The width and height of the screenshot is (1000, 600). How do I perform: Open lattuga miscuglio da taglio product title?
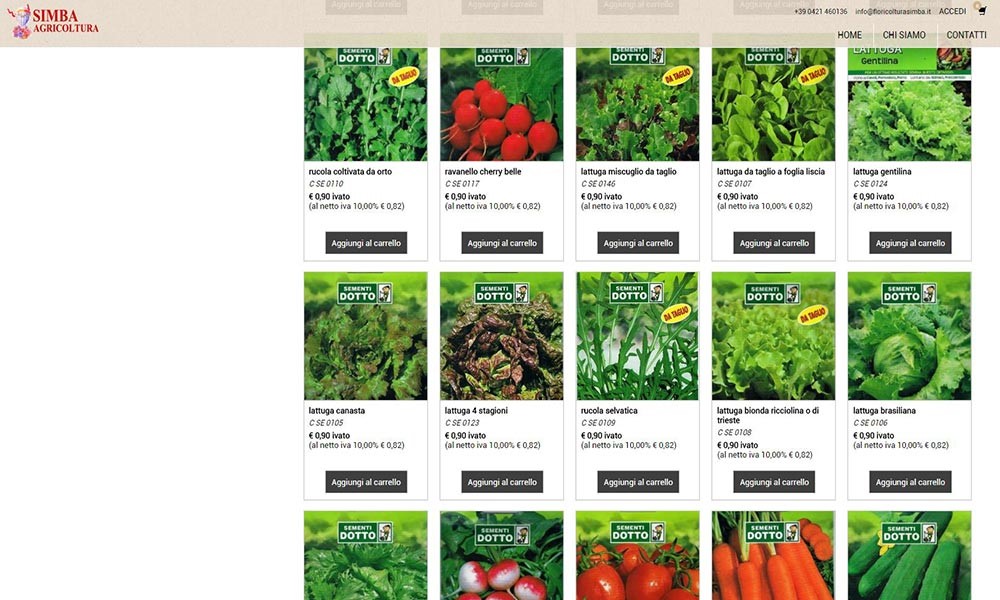[628, 172]
